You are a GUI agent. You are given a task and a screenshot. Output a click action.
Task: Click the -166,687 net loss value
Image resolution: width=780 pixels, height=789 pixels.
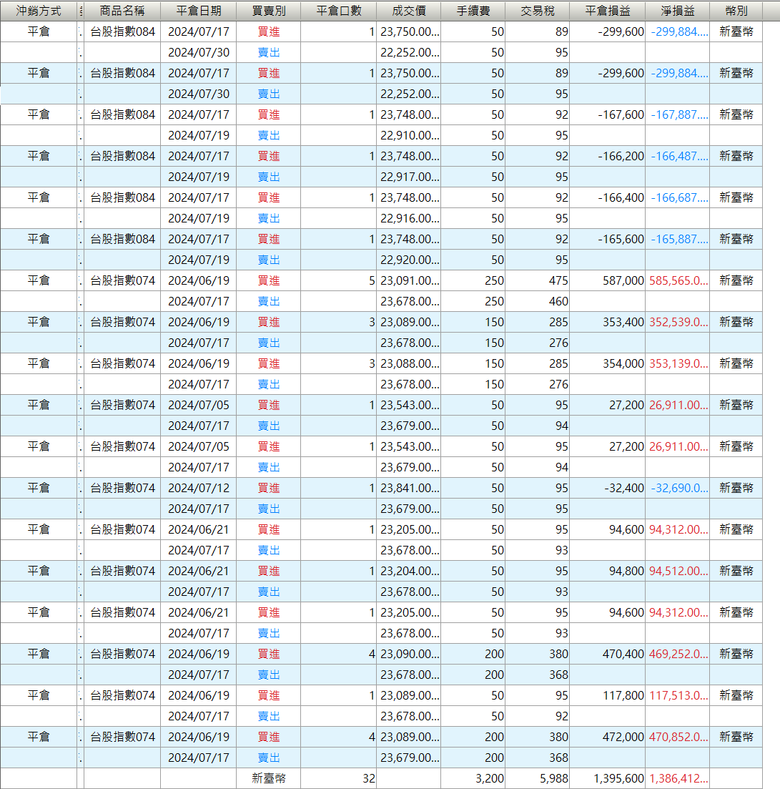[679, 198]
